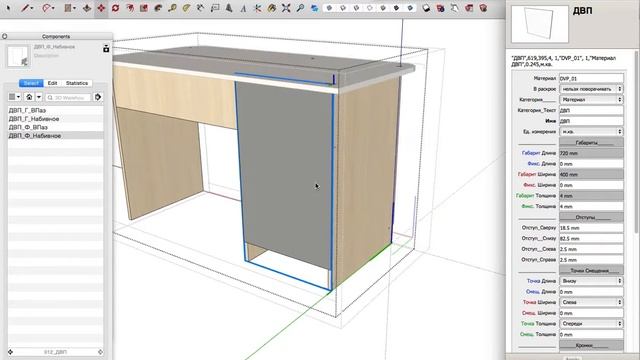
Task: Click the 'Материал' input field
Action: (591, 78)
